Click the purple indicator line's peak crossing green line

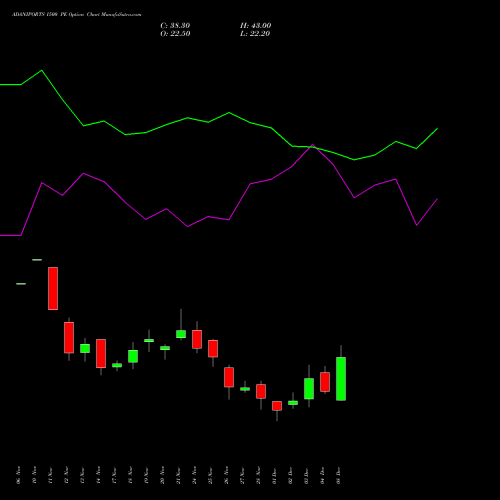click(312, 145)
